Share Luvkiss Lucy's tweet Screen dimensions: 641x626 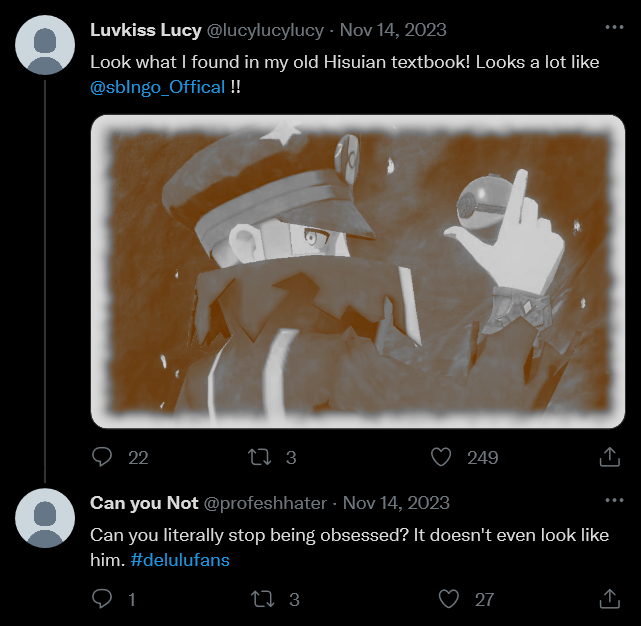coord(609,457)
